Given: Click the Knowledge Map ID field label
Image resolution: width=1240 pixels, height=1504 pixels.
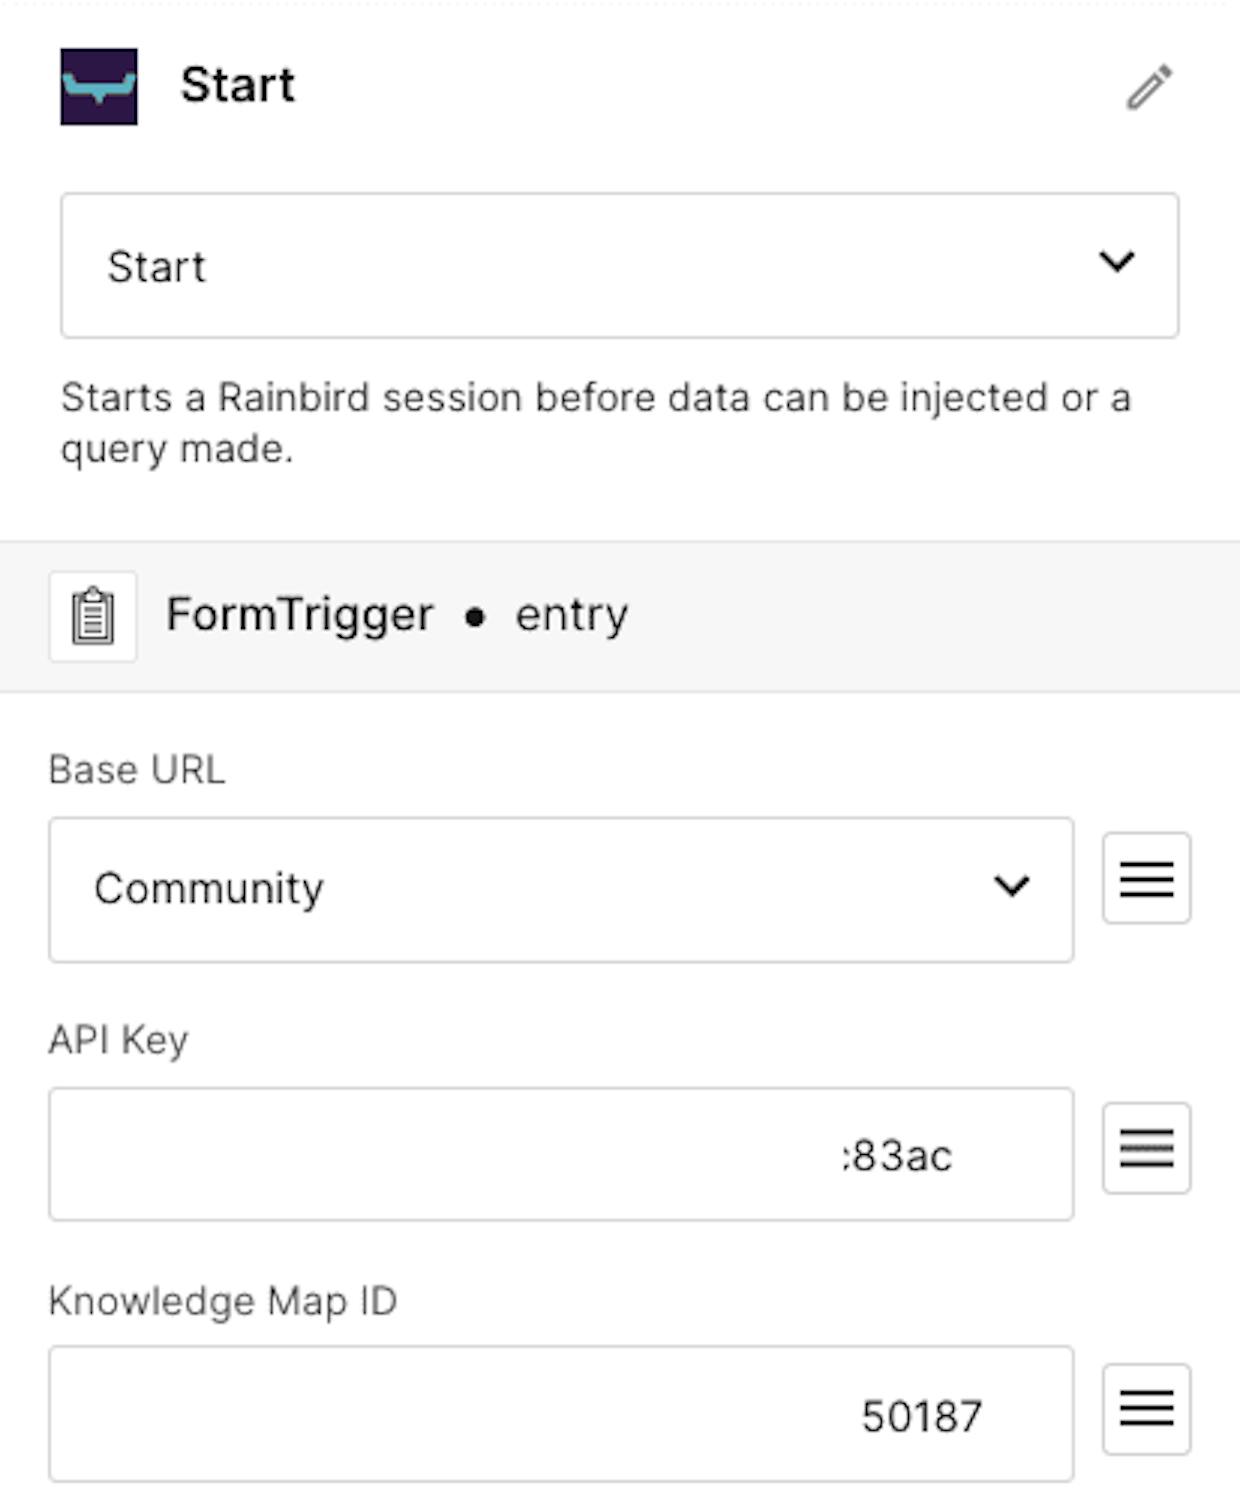Looking at the screenshot, I should (223, 1301).
